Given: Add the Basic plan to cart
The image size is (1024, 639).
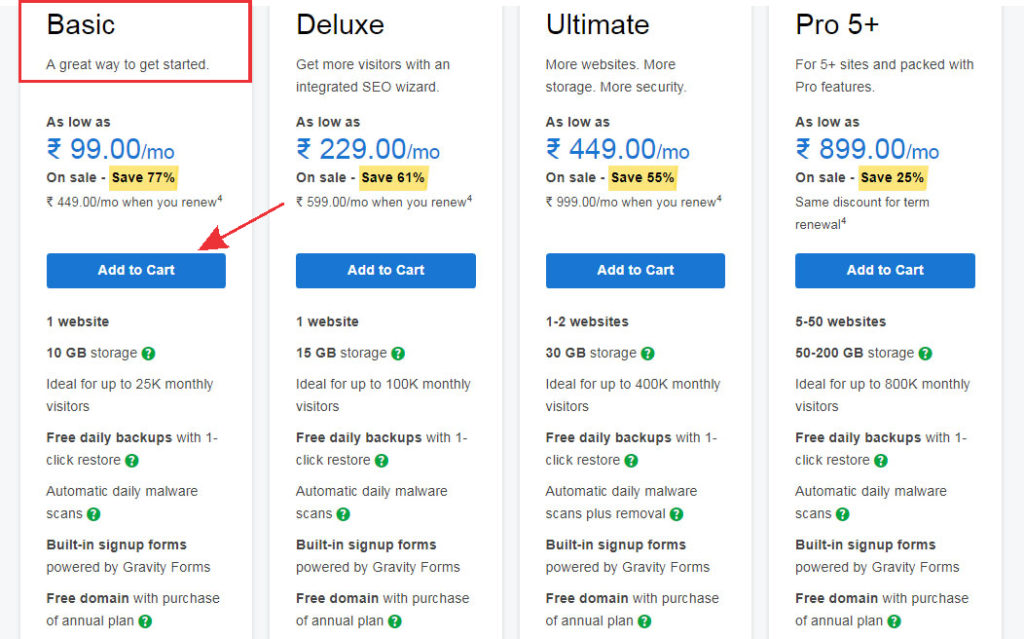Looking at the screenshot, I should 135,270.
